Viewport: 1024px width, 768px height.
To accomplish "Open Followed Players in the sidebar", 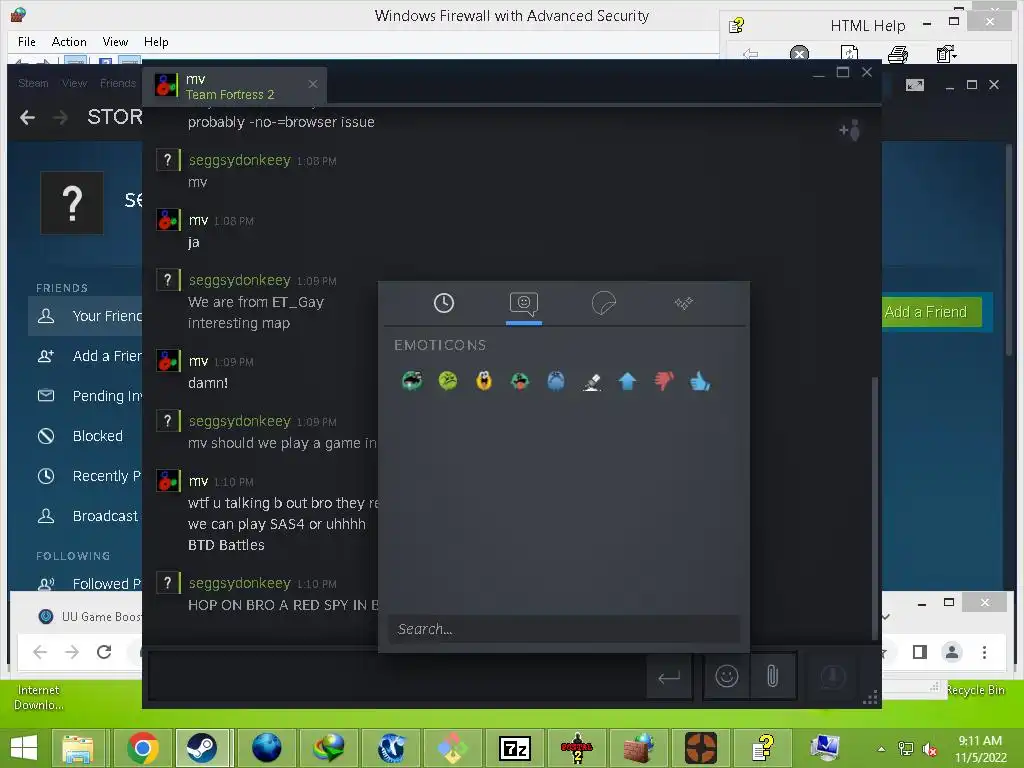I will coord(86,583).
